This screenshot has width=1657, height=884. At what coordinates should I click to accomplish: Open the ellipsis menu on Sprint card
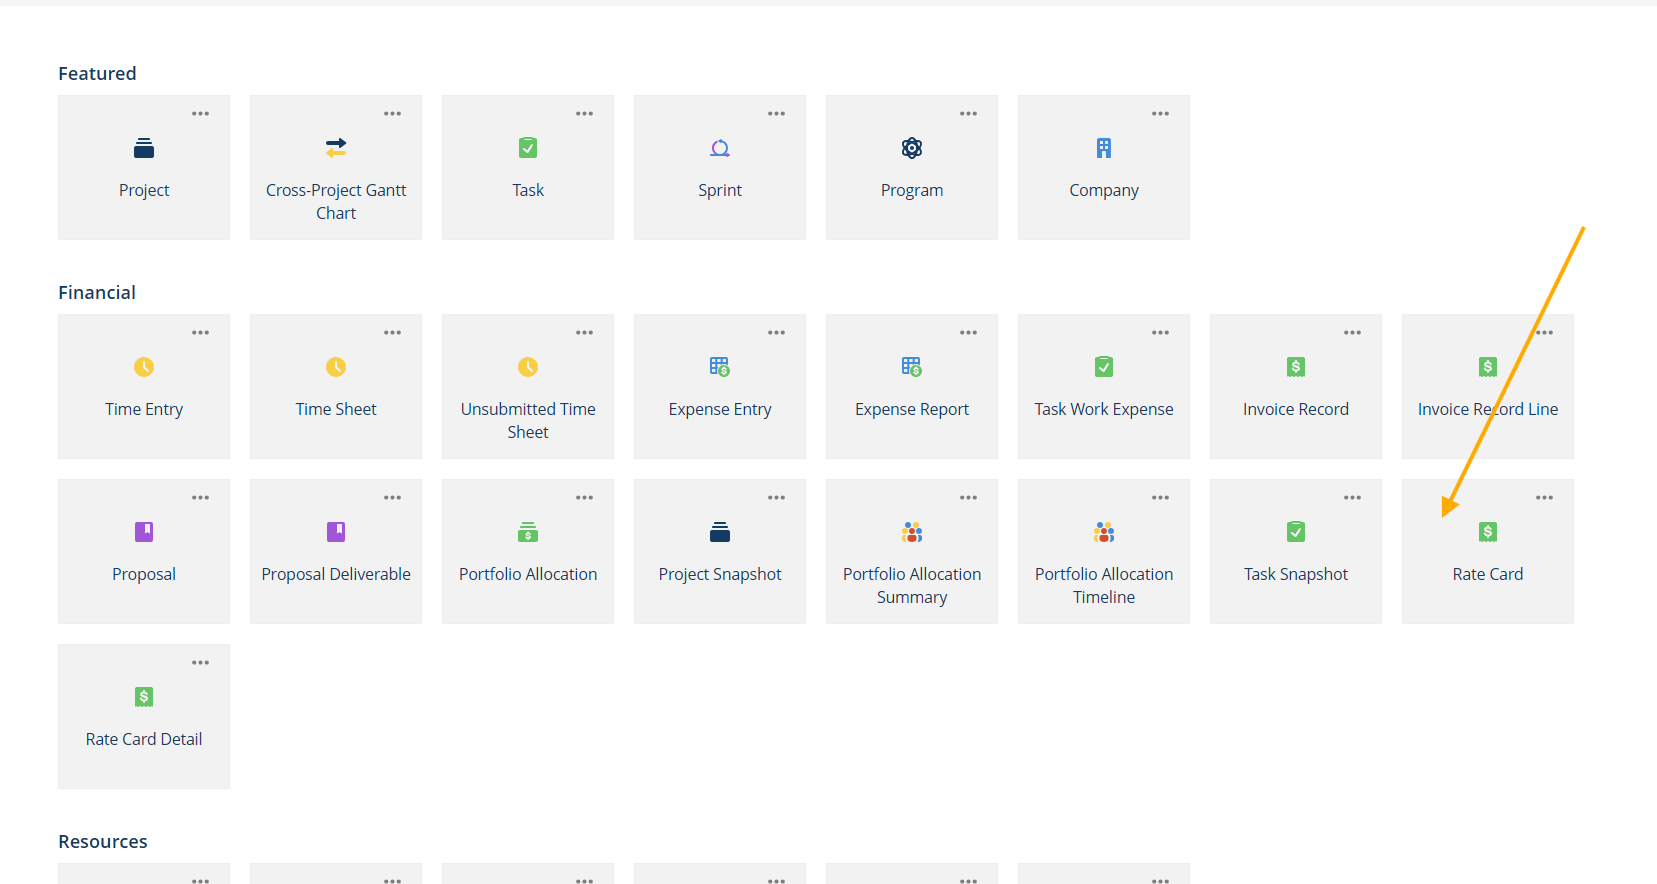[x=777, y=114]
